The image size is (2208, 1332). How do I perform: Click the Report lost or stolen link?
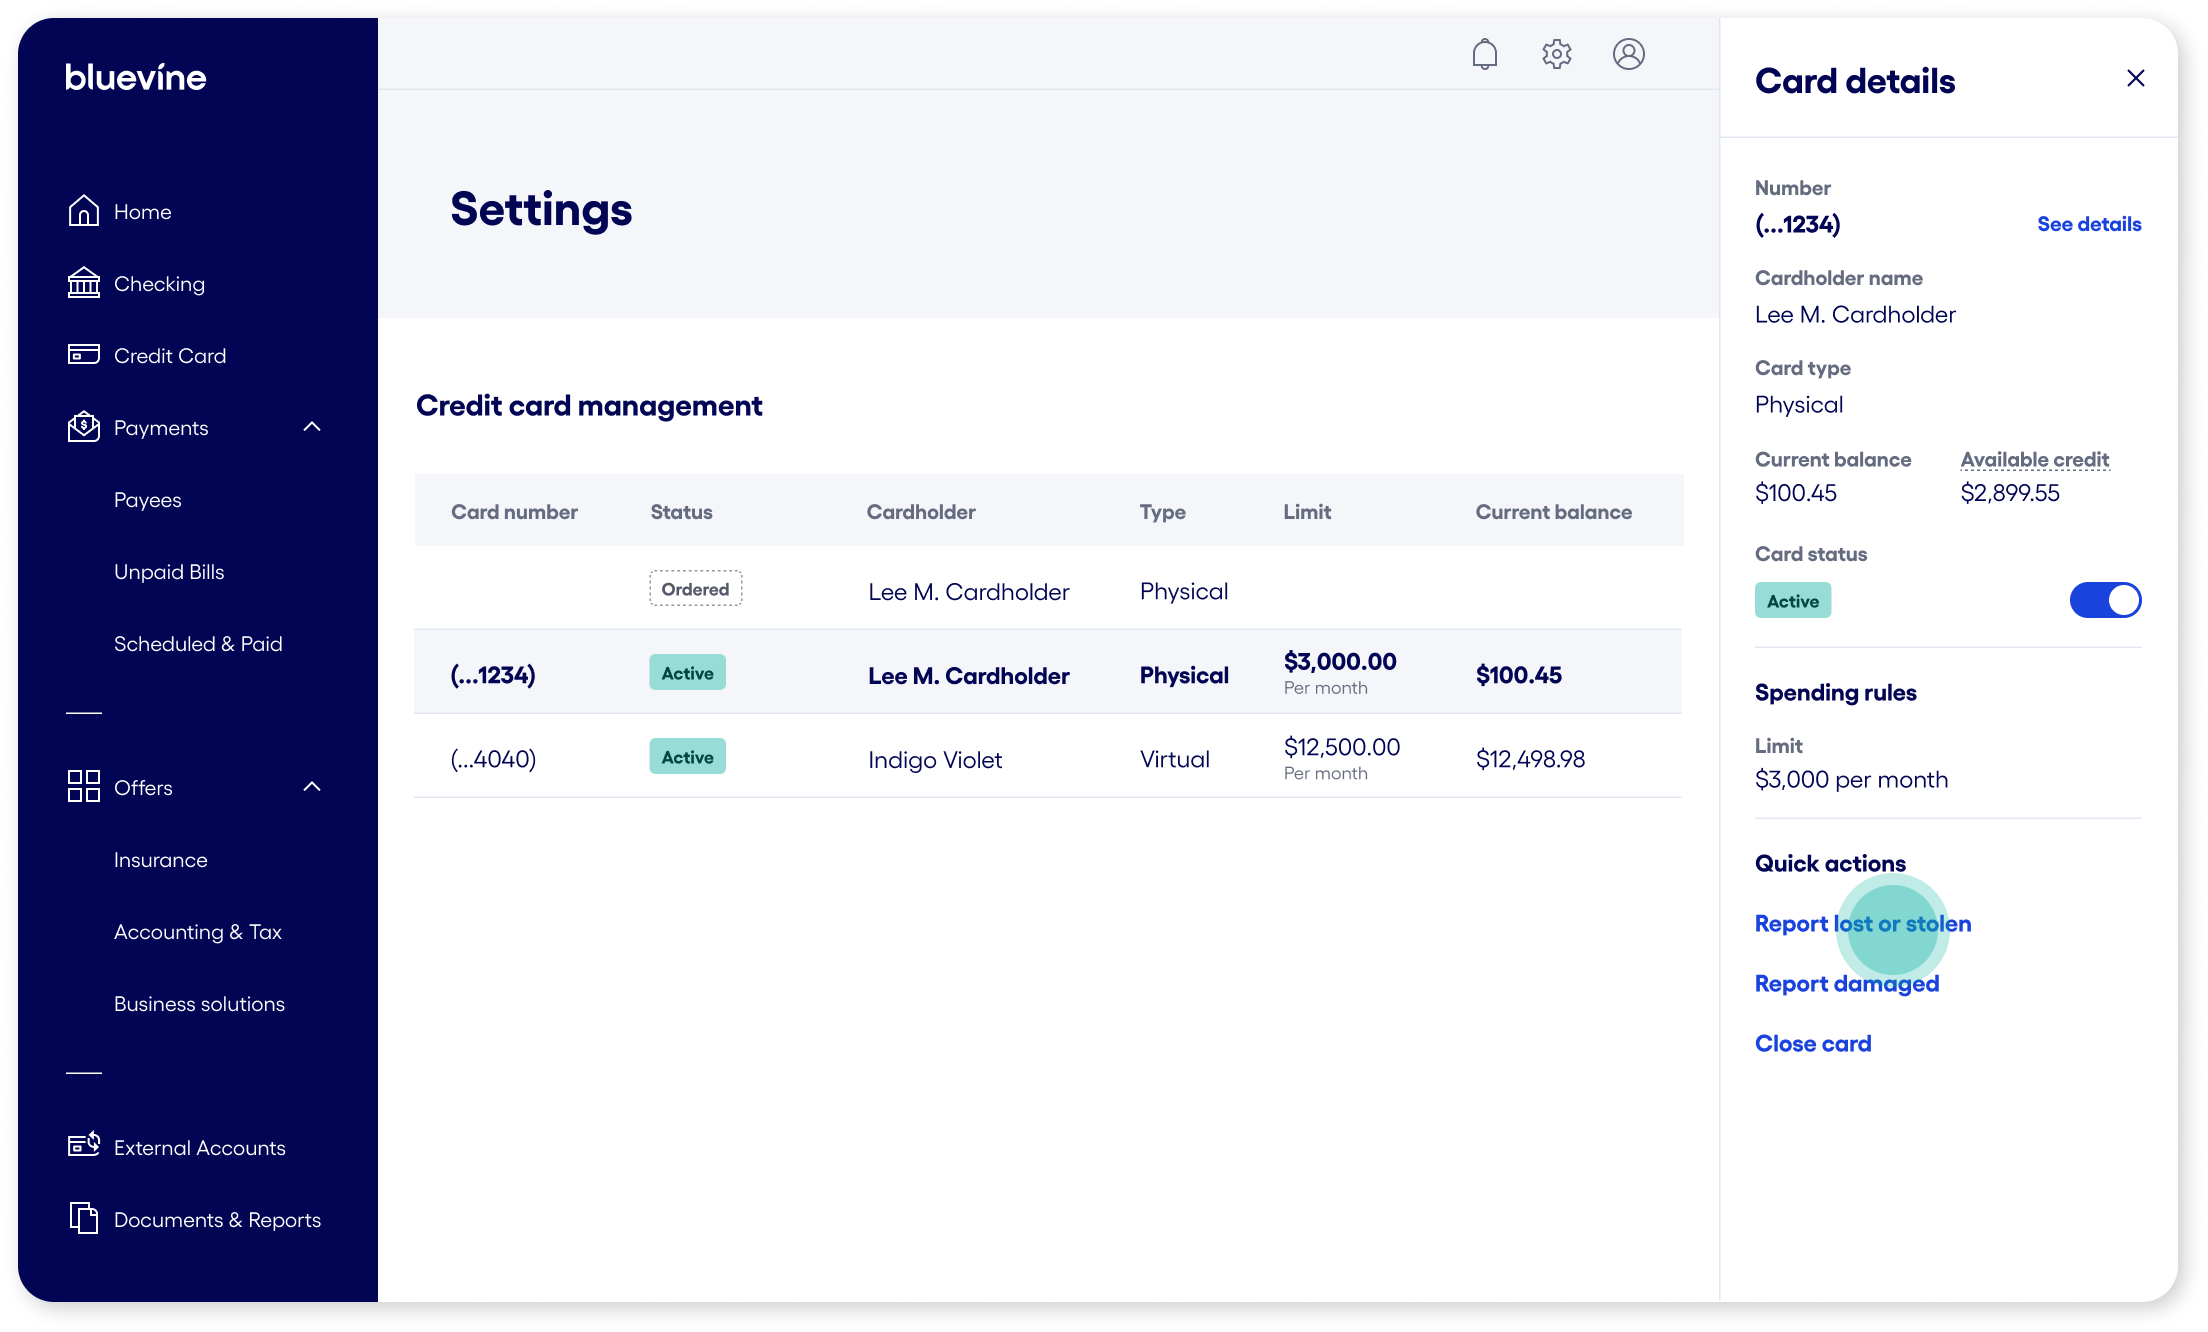pyautogui.click(x=1863, y=924)
